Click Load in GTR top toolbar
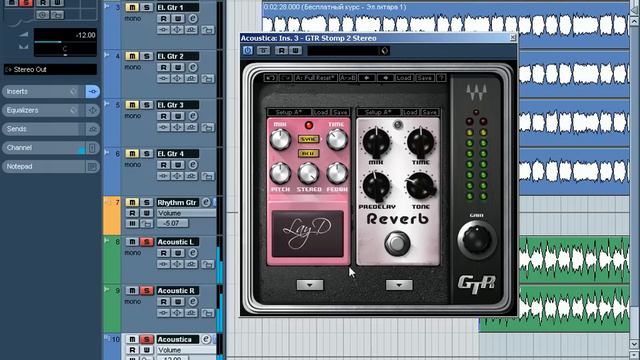Image resolution: width=640 pixels, height=360 pixels. (x=404, y=78)
